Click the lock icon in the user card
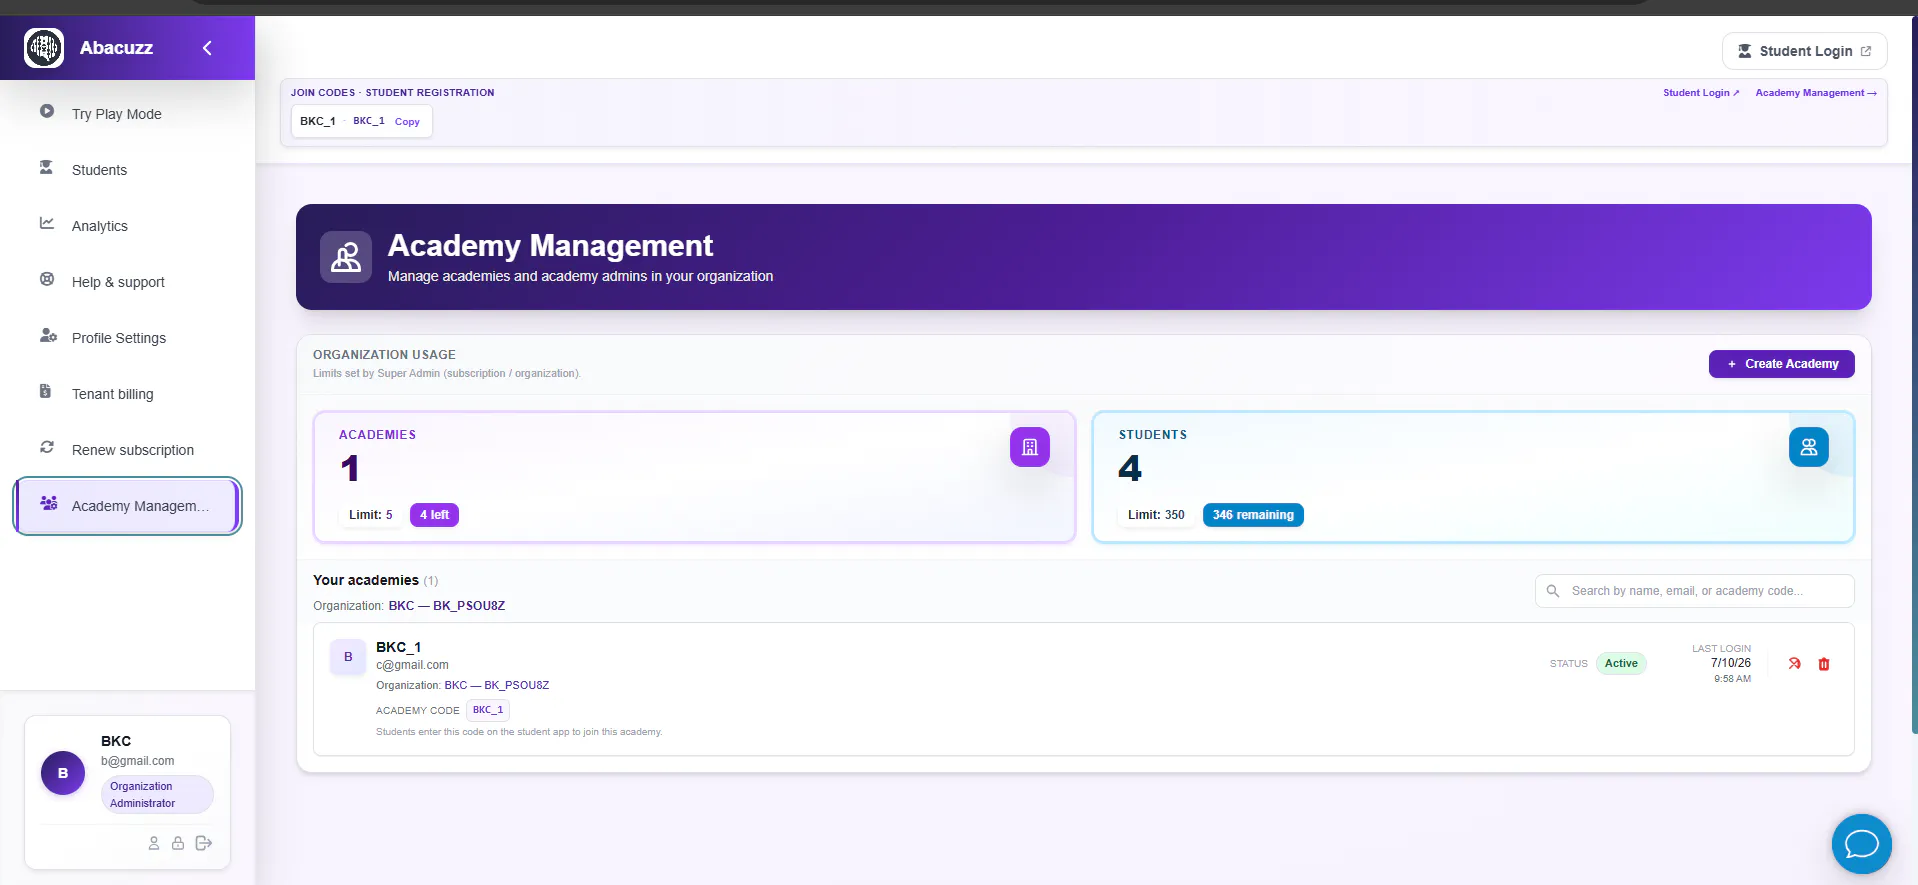The image size is (1918, 885). click(x=178, y=843)
